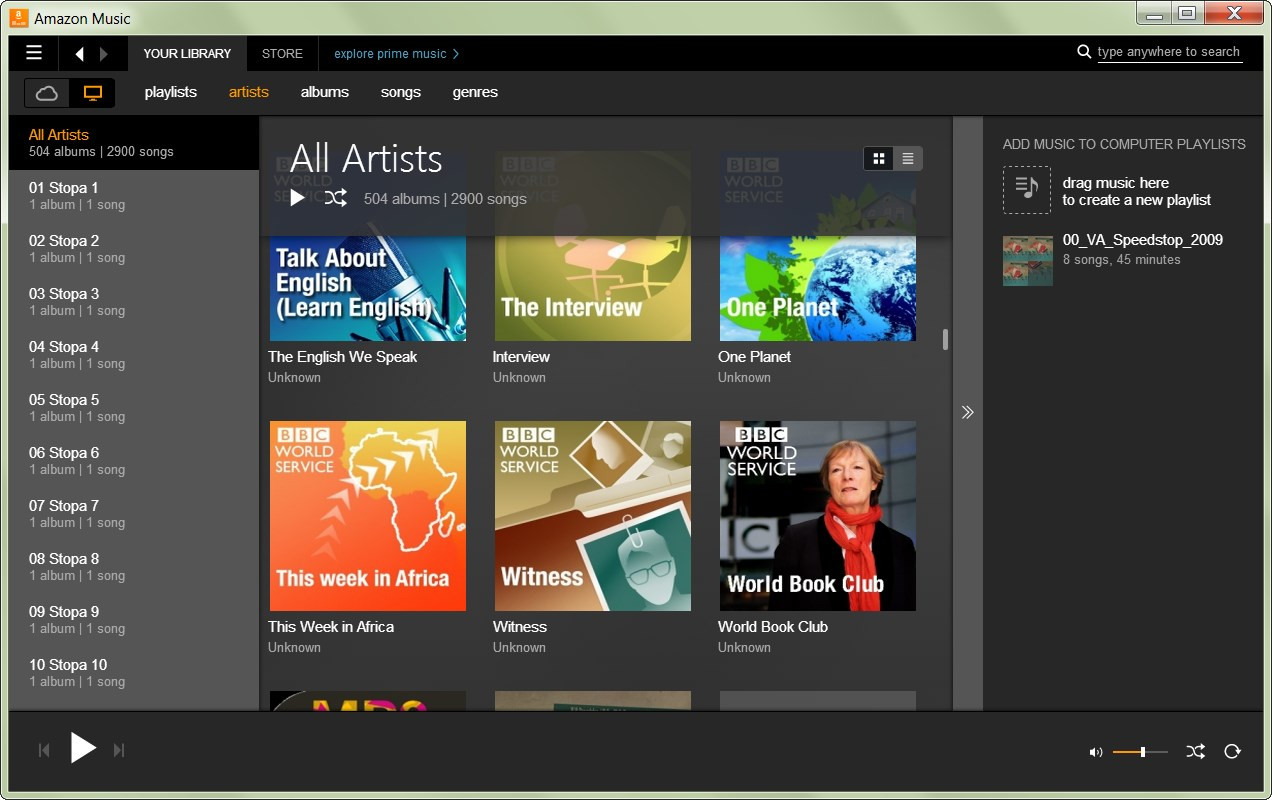1272x800 pixels.
Task: Click The English We Speak title
Action: point(342,357)
